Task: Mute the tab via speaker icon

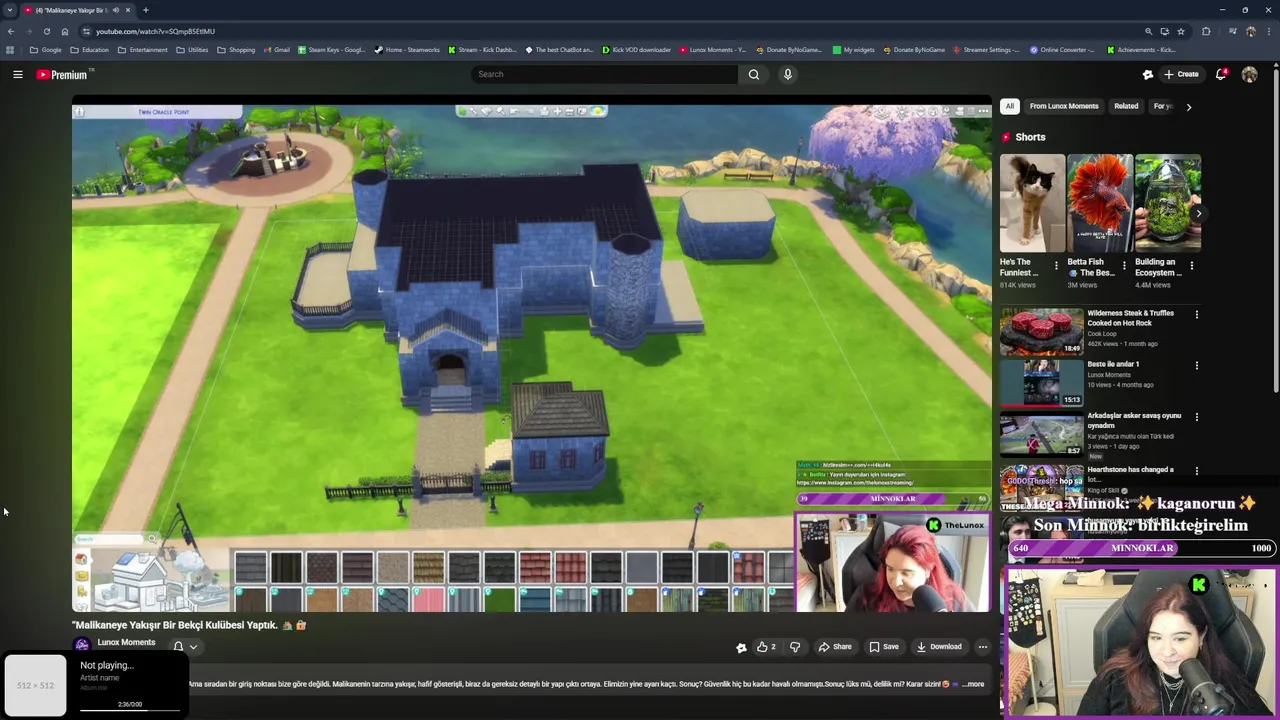Action: point(116,10)
